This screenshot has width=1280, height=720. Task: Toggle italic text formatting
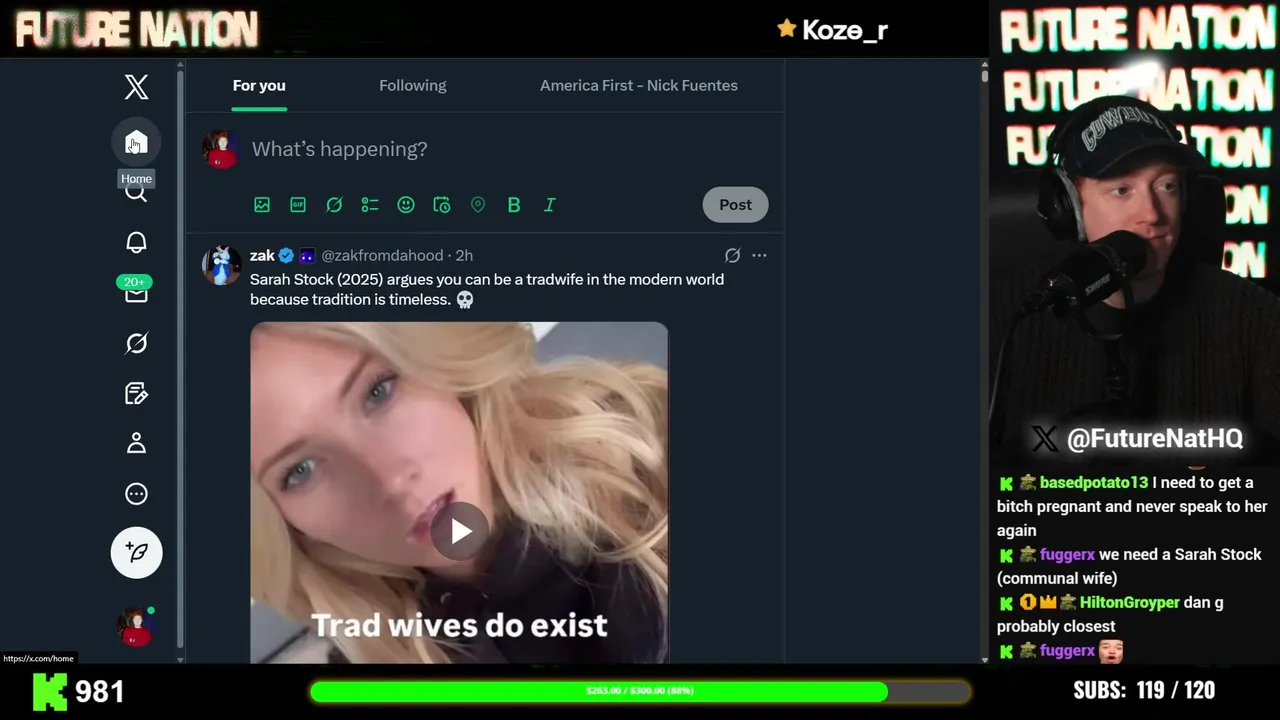coord(550,204)
